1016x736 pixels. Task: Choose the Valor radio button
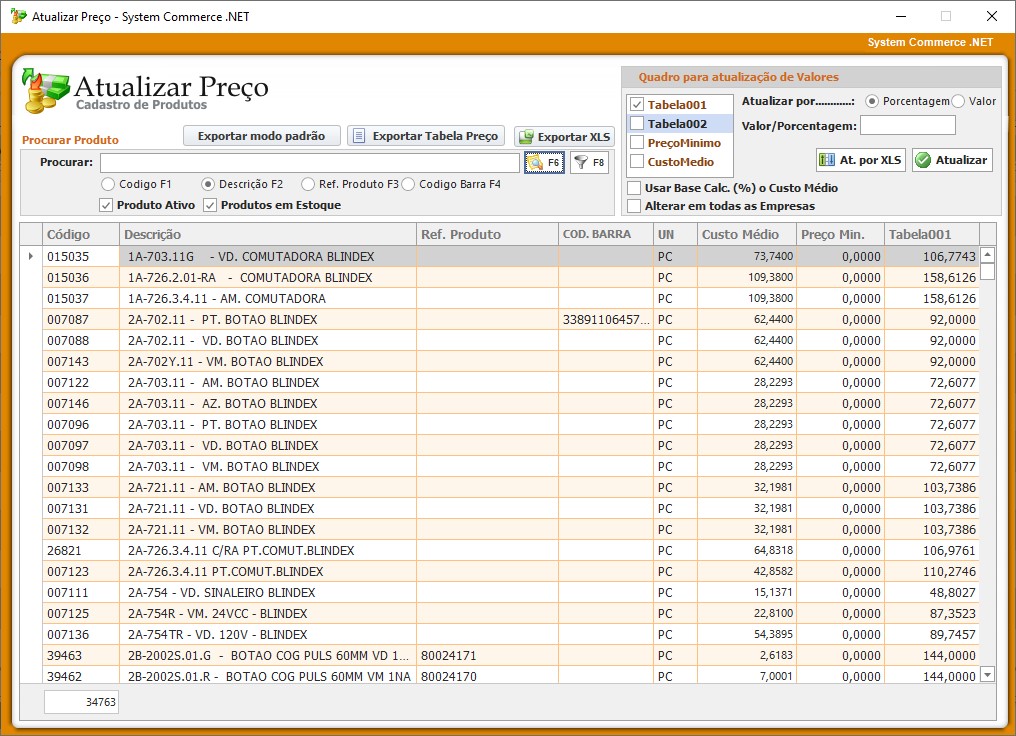958,101
